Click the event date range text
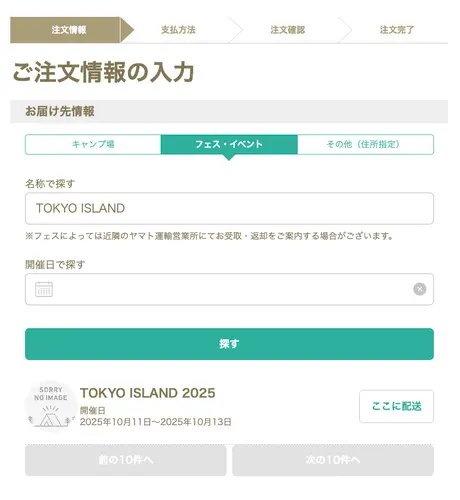Viewport: 460px width, 500px height. (156, 422)
